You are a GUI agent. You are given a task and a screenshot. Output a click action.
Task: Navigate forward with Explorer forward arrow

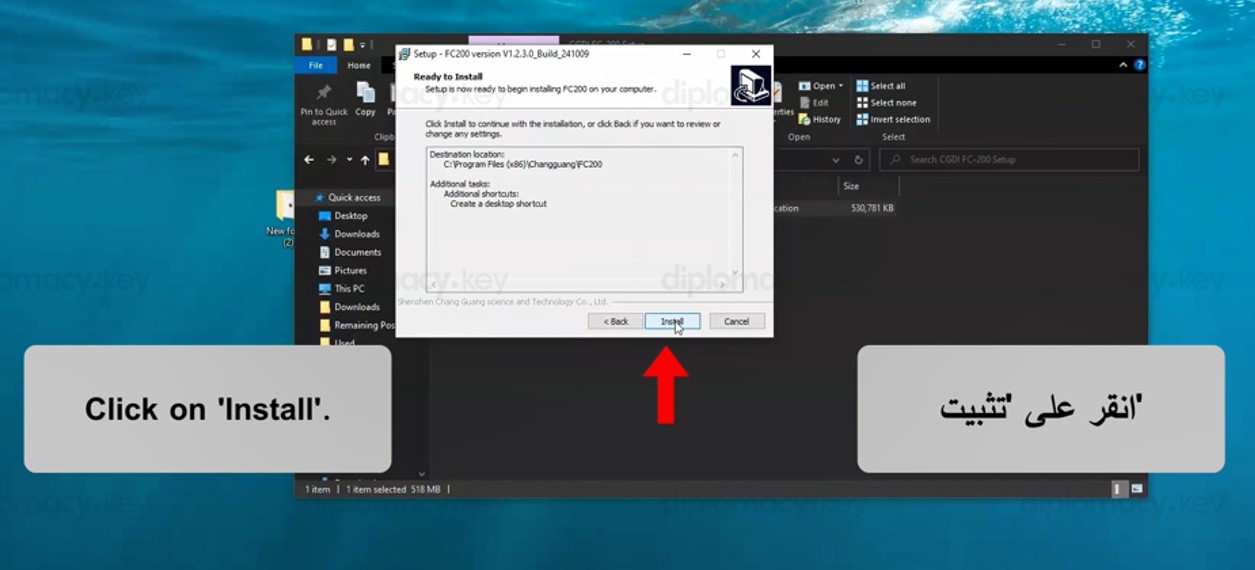click(331, 160)
